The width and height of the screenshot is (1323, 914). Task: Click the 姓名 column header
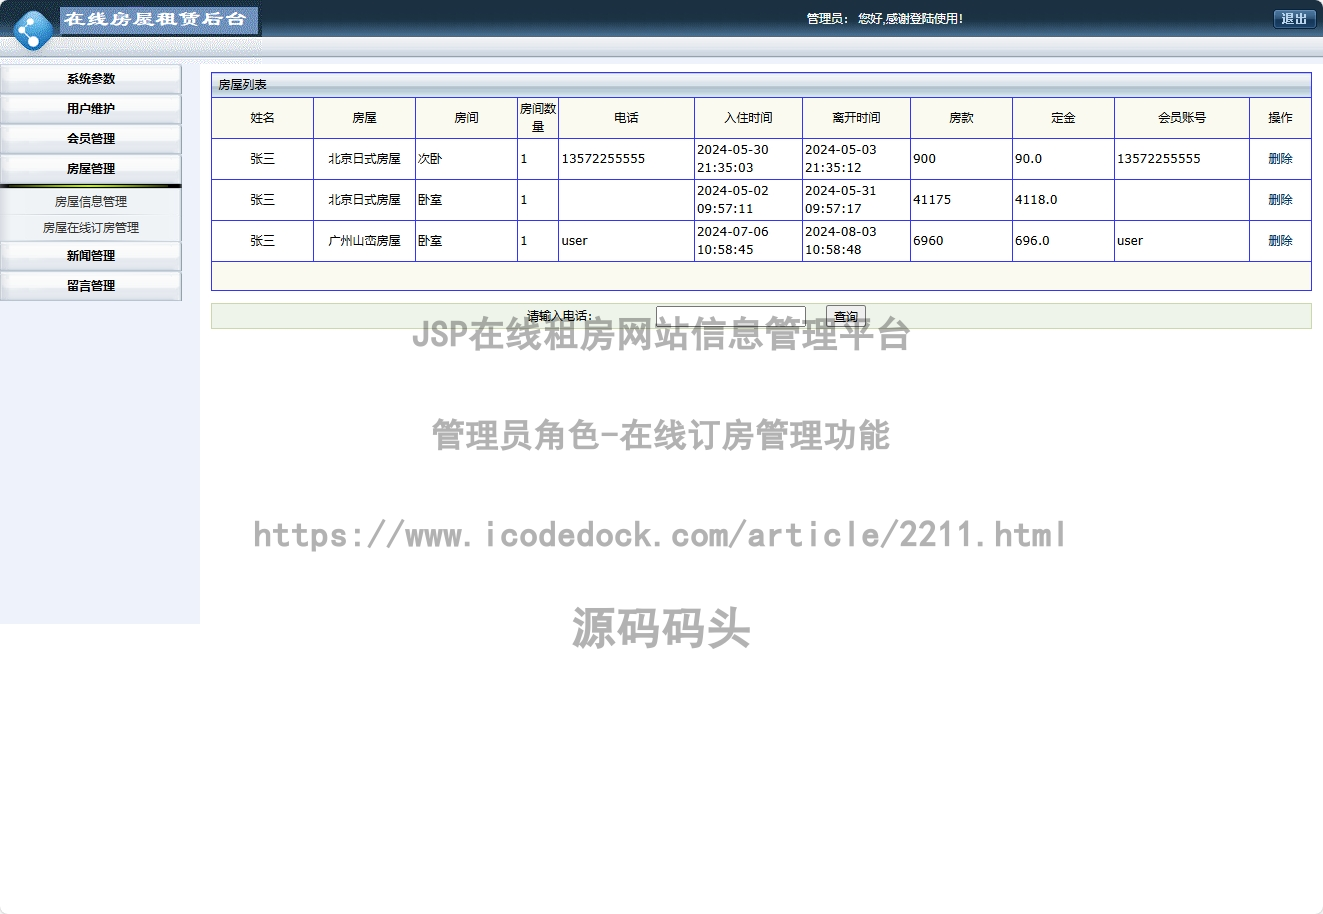(262, 118)
